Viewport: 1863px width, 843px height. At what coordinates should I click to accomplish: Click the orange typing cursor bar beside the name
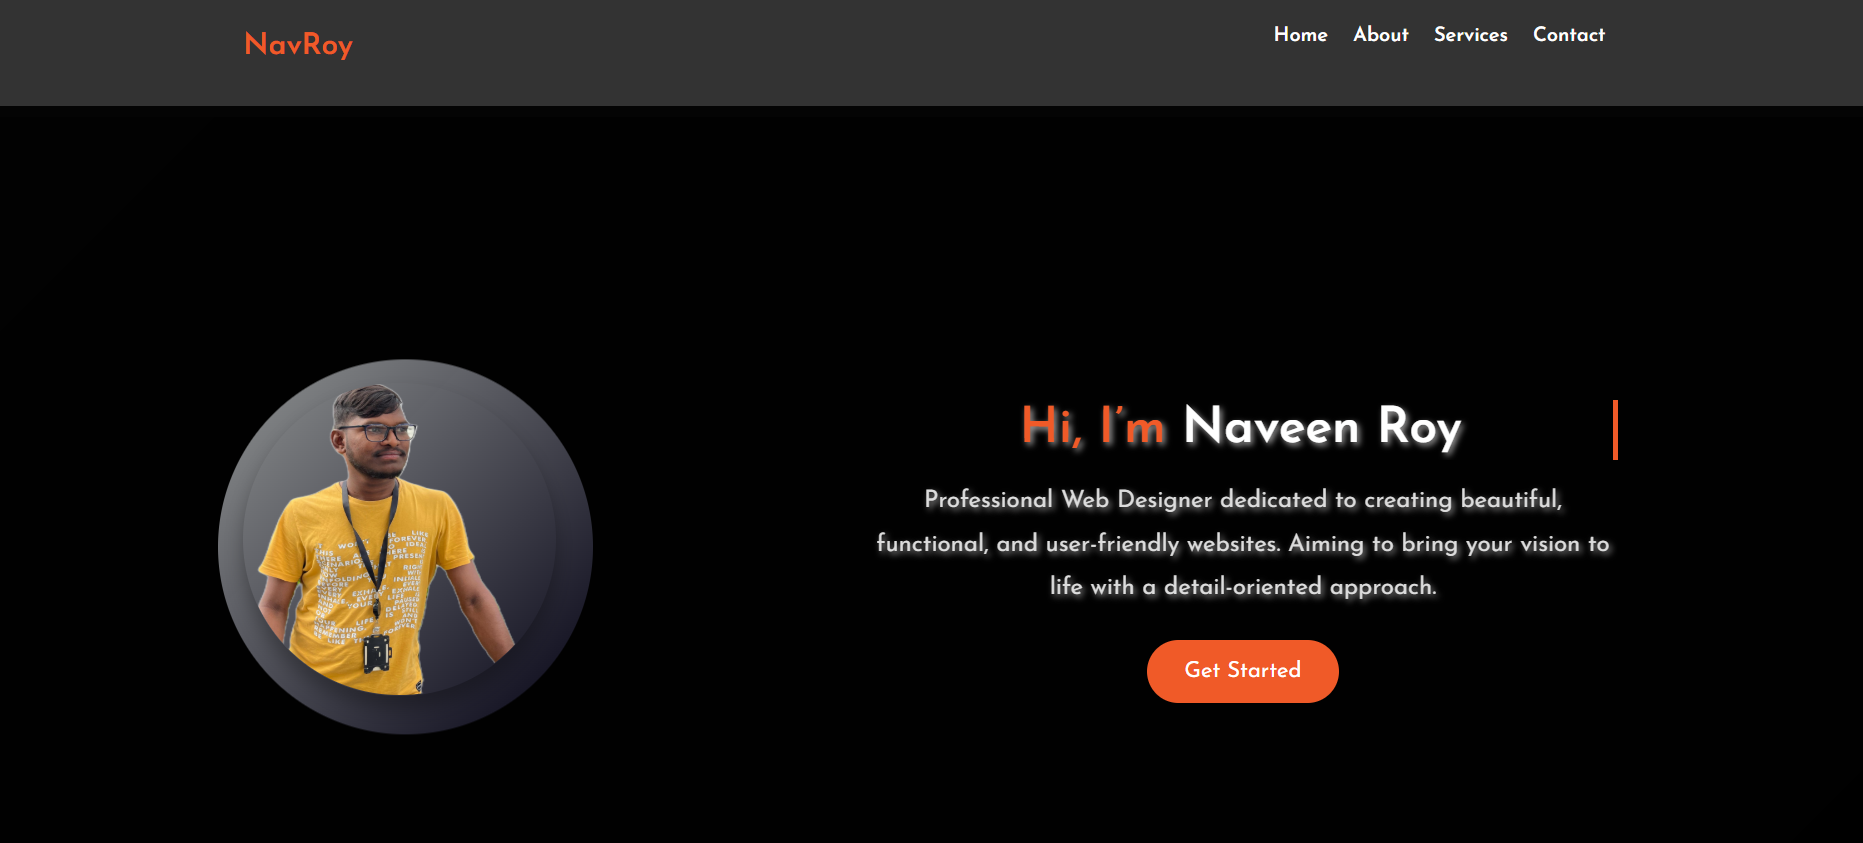pos(1615,430)
